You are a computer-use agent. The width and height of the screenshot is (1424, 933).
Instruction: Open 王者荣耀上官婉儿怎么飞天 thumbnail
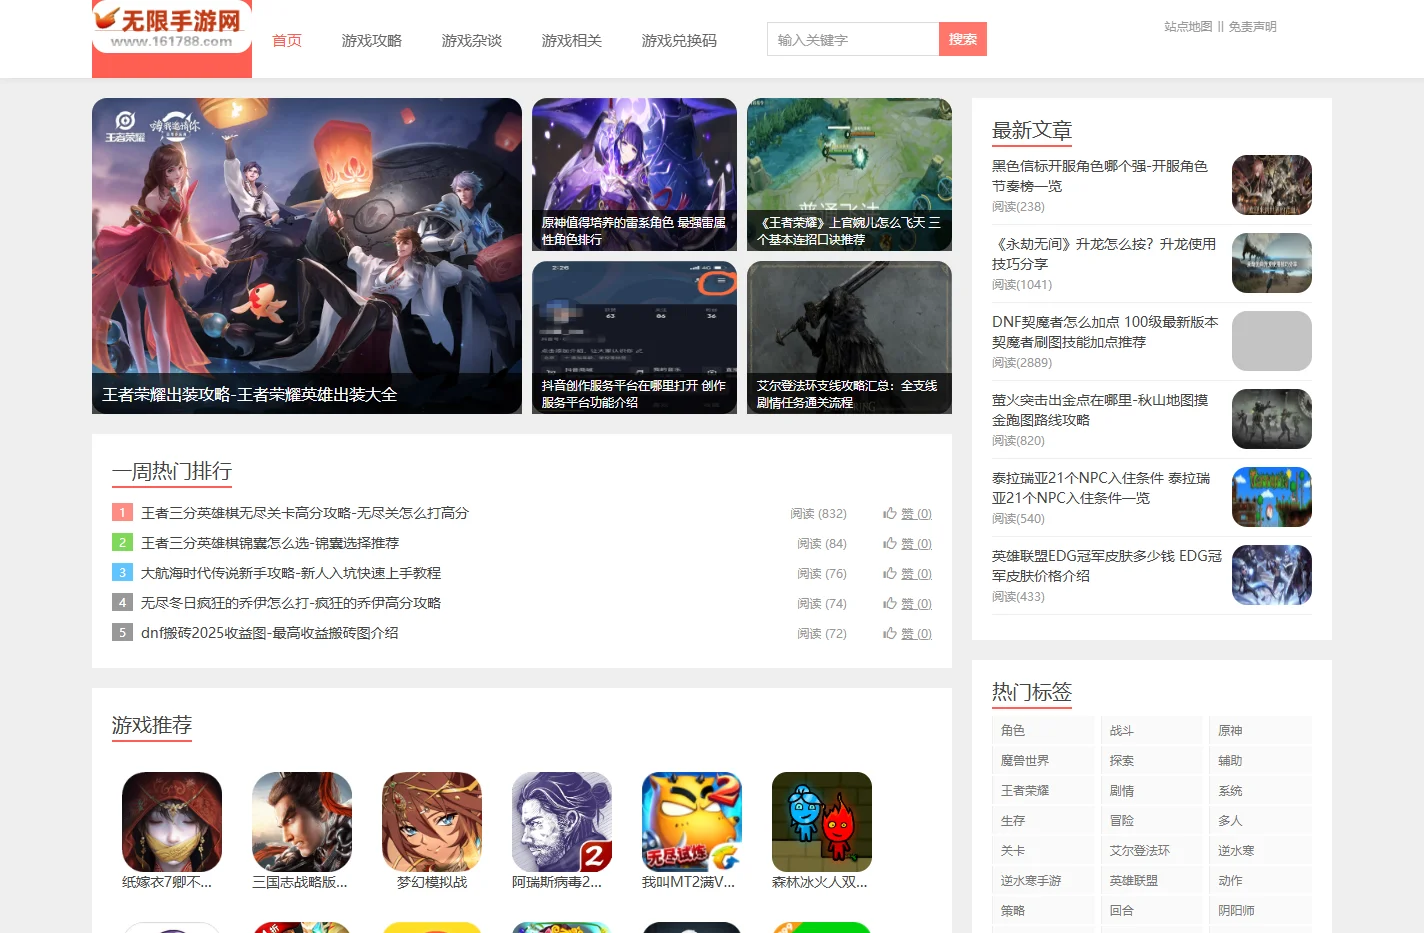(x=849, y=174)
